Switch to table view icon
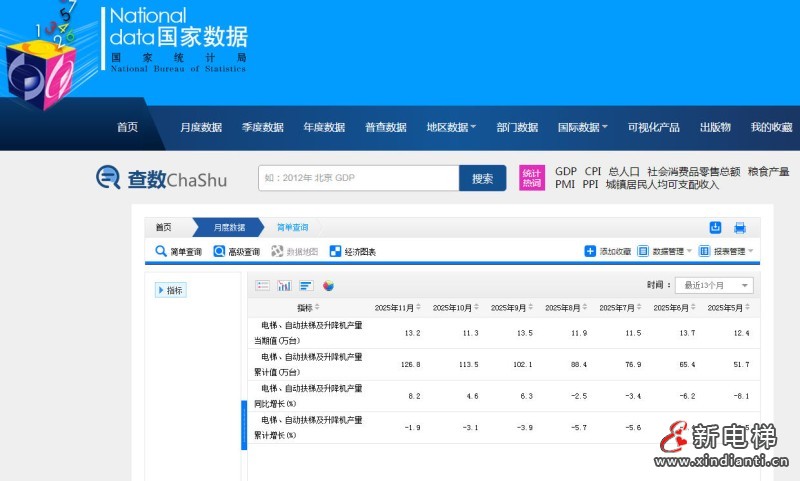Image resolution: width=800 pixels, height=481 pixels. [263, 286]
